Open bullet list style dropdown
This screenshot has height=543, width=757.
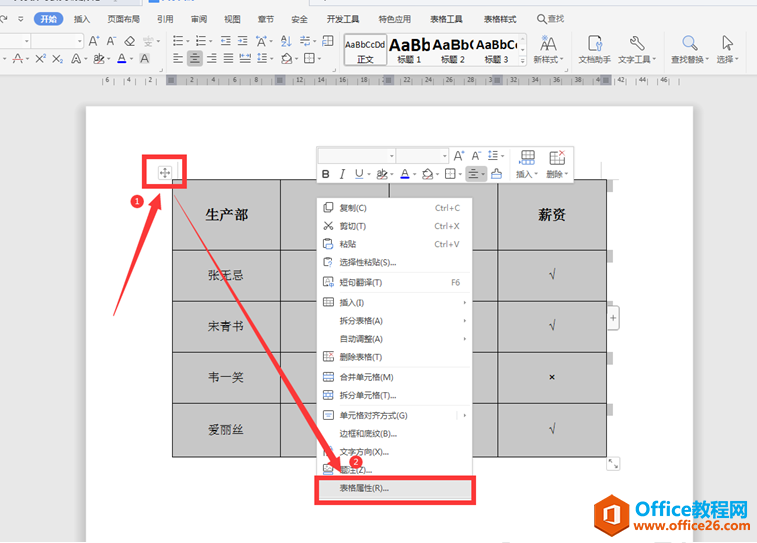click(x=188, y=42)
